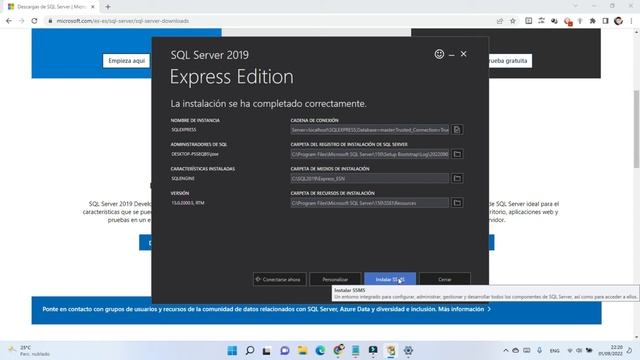Image resolution: width=640 pixels, height=360 pixels.
Task: Click the Prueba gratuita button on webpage
Action: (x=510, y=61)
